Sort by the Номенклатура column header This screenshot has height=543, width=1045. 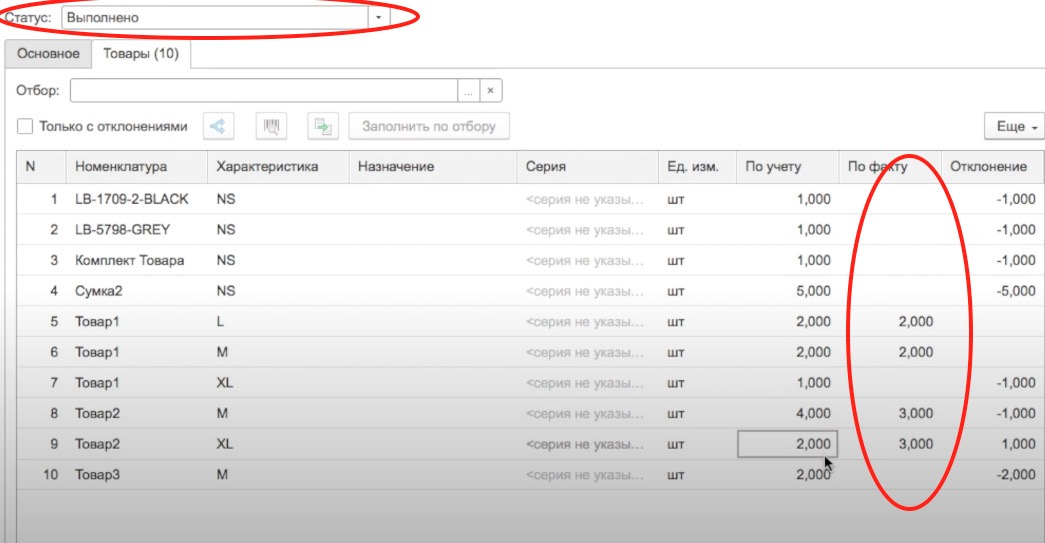click(137, 167)
